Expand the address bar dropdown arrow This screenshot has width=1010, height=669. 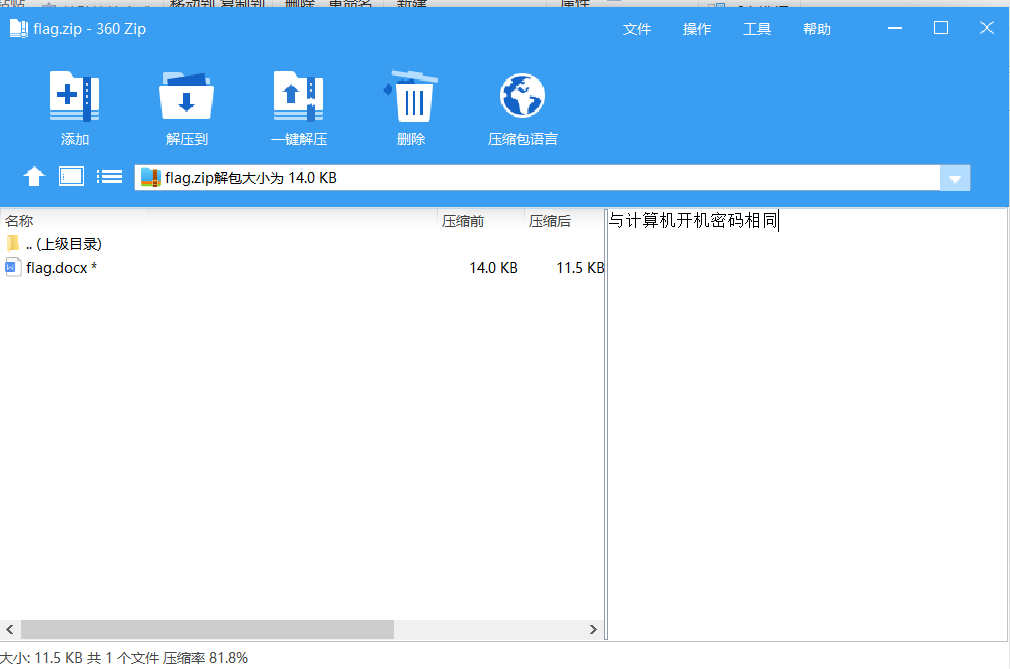click(x=955, y=178)
